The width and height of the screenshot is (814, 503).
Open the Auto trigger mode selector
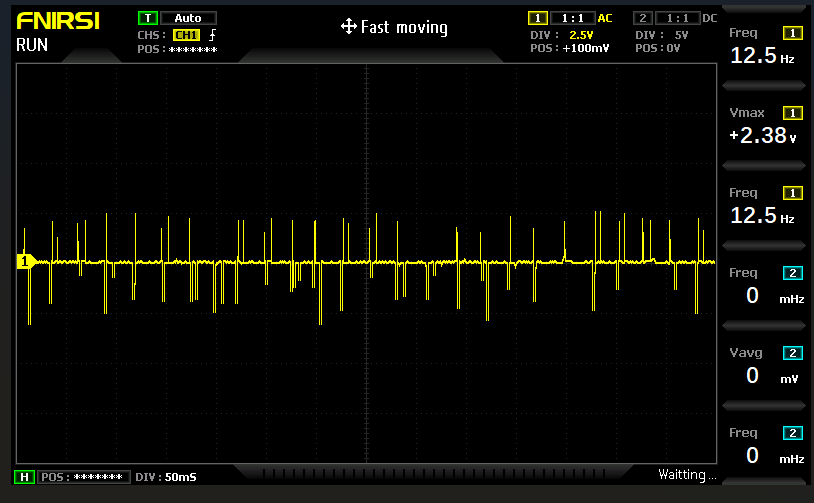(x=188, y=18)
